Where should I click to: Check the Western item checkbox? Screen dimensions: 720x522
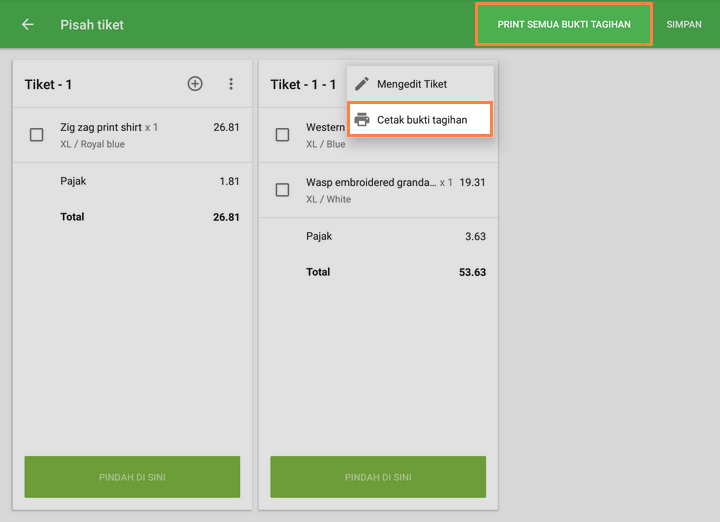(x=283, y=135)
